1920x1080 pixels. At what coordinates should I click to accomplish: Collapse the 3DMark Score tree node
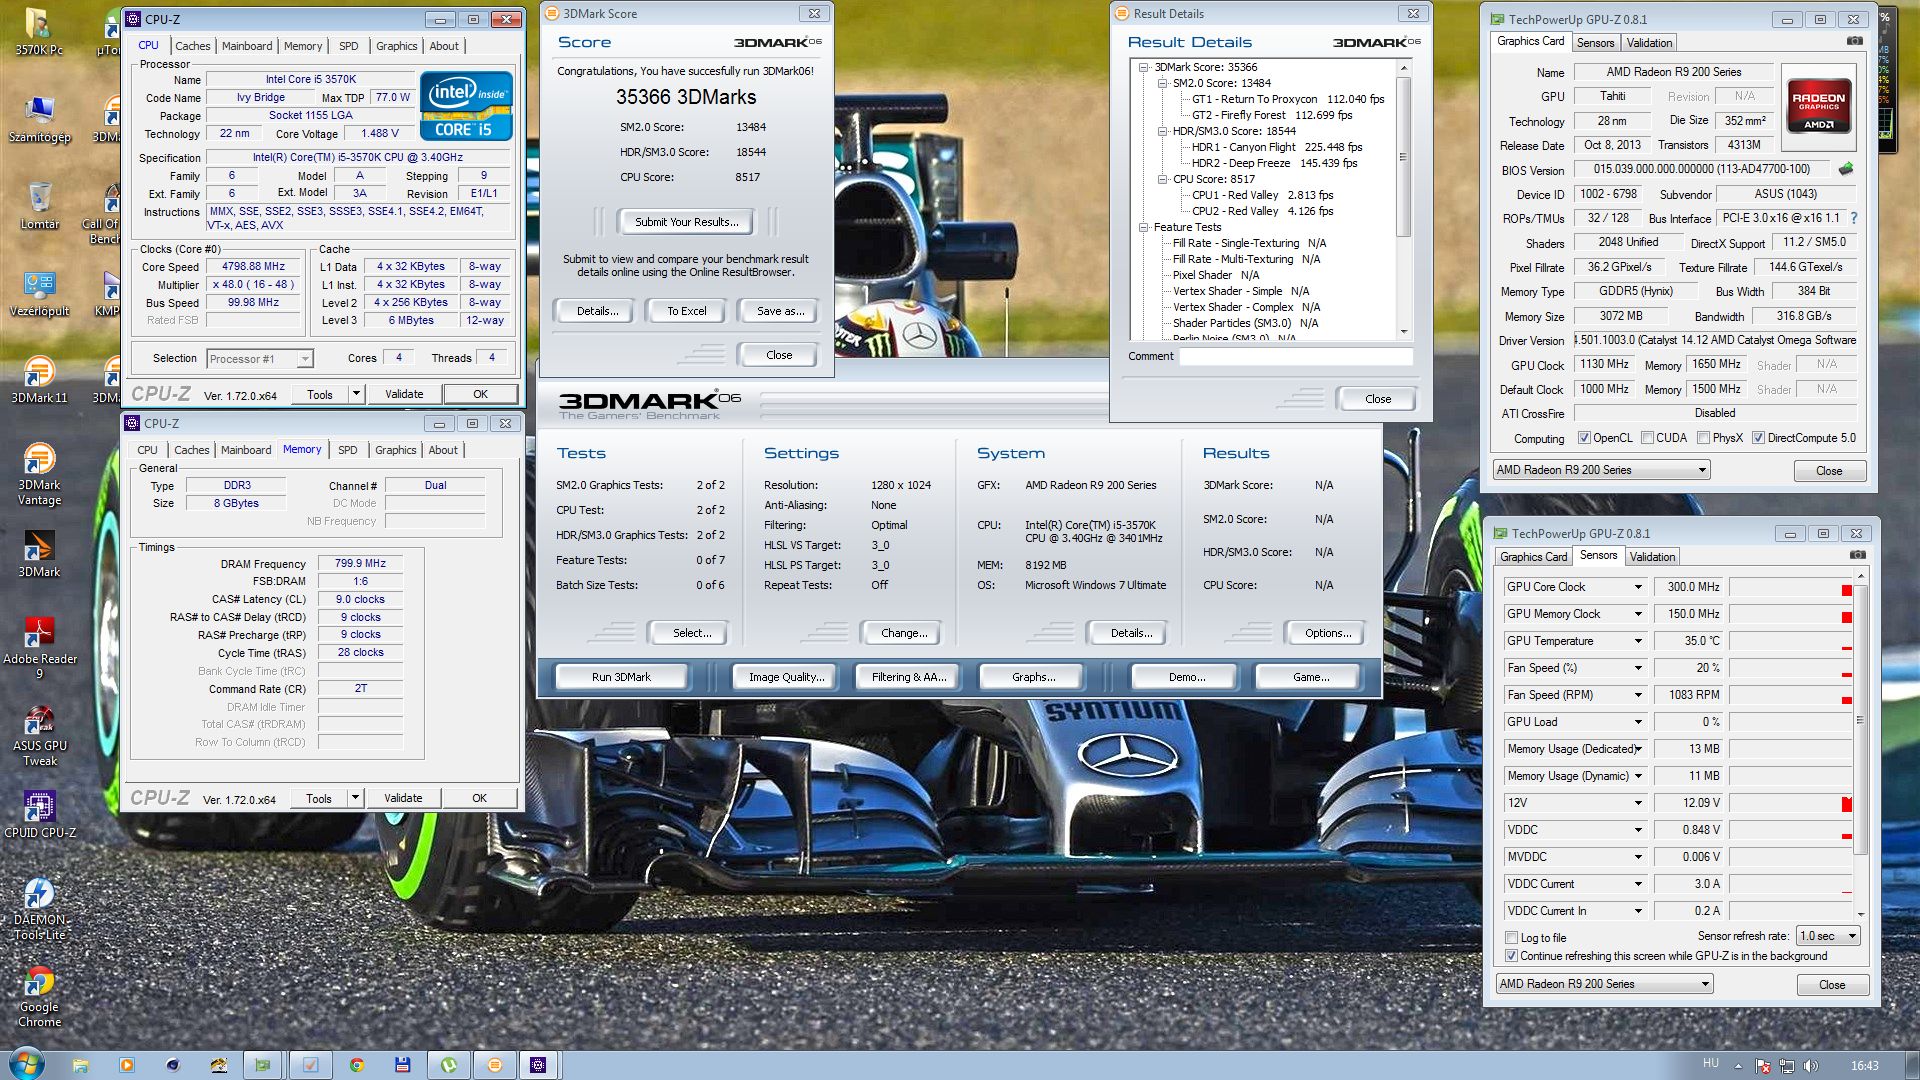(x=1144, y=67)
